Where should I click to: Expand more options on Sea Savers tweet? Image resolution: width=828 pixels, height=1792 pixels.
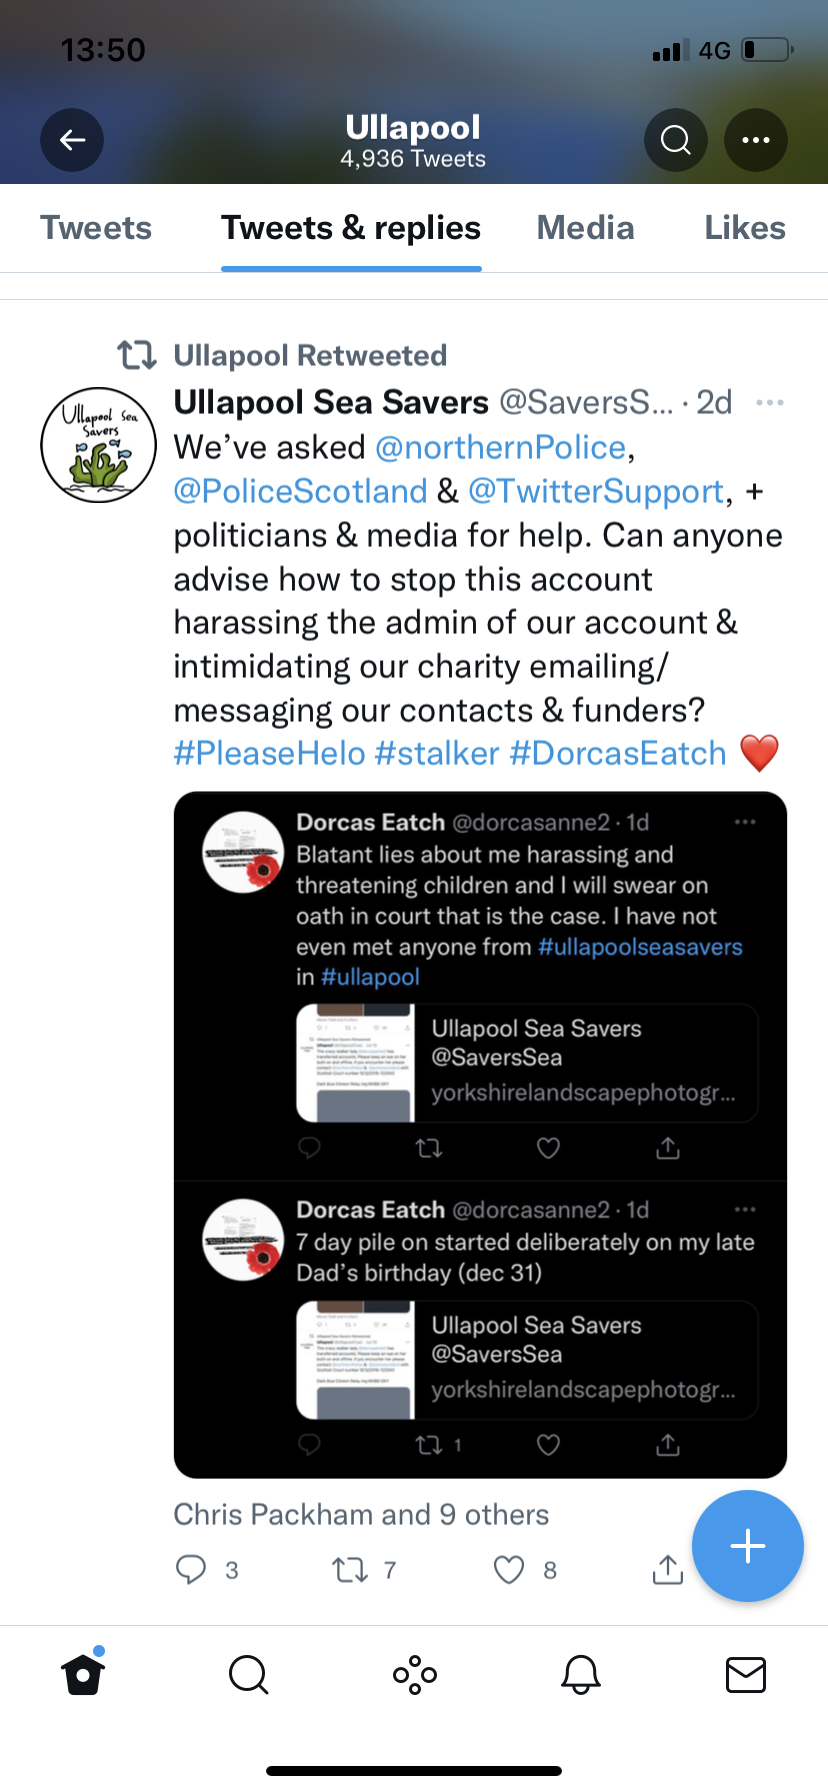click(x=769, y=403)
